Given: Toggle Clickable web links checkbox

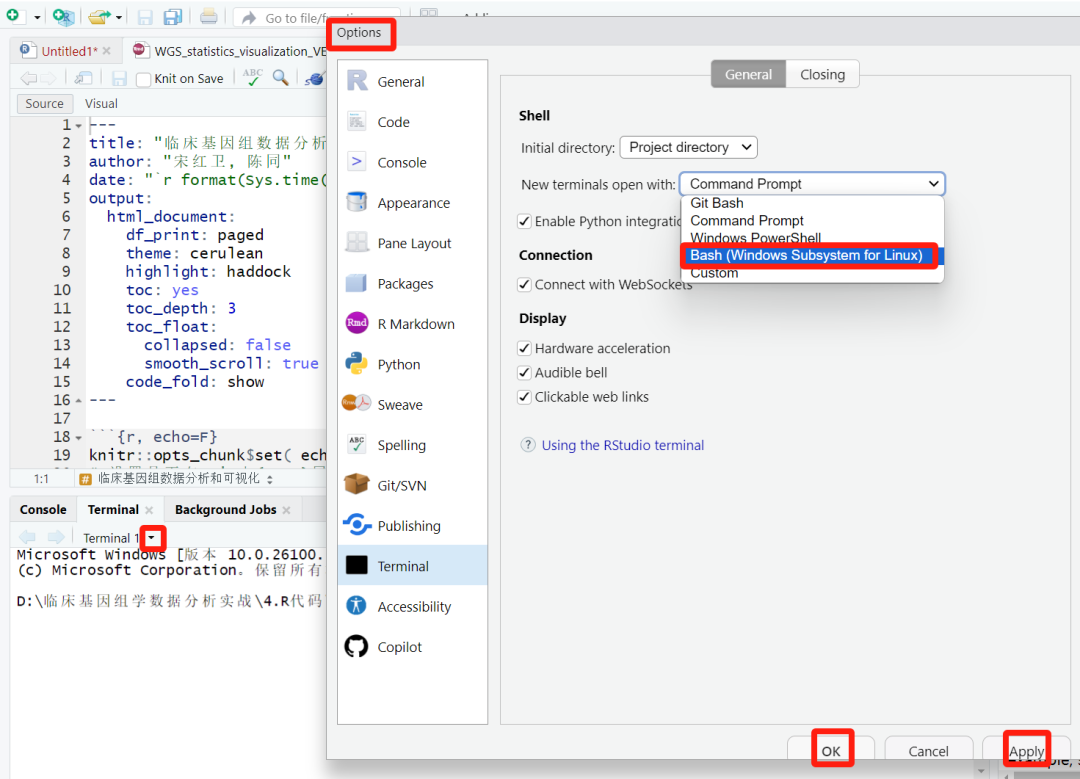Looking at the screenshot, I should coord(524,397).
